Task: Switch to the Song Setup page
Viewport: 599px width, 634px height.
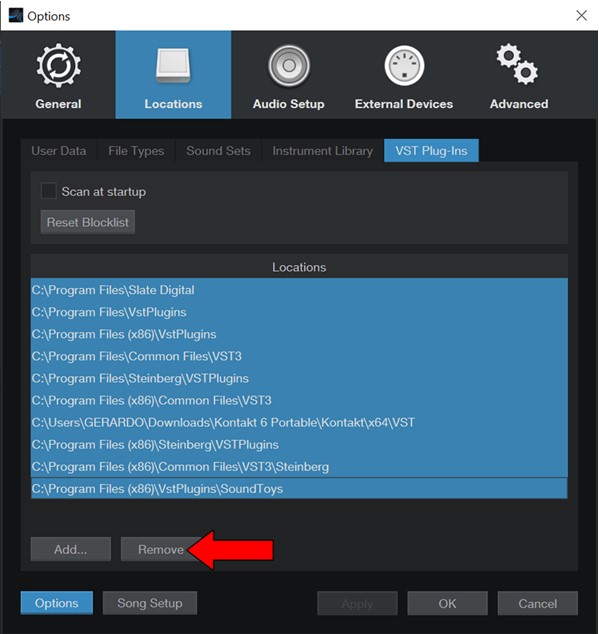Action: tap(150, 603)
